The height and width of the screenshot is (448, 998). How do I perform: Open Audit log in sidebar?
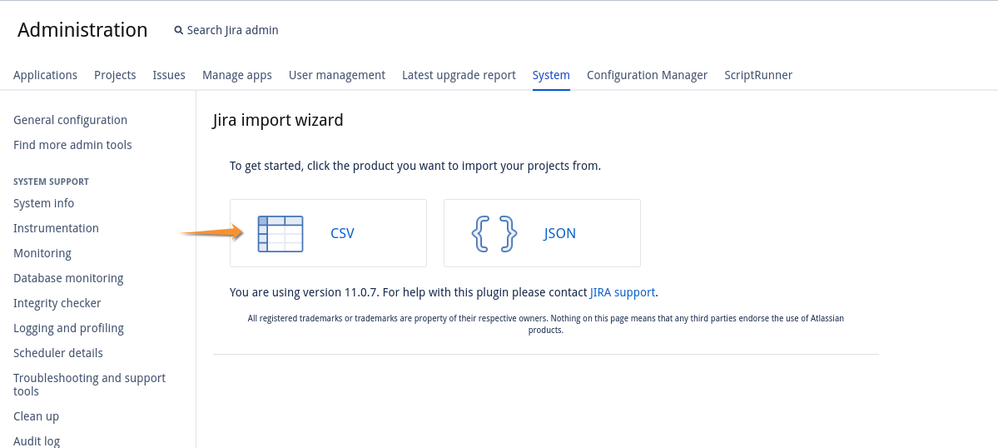[37, 441]
